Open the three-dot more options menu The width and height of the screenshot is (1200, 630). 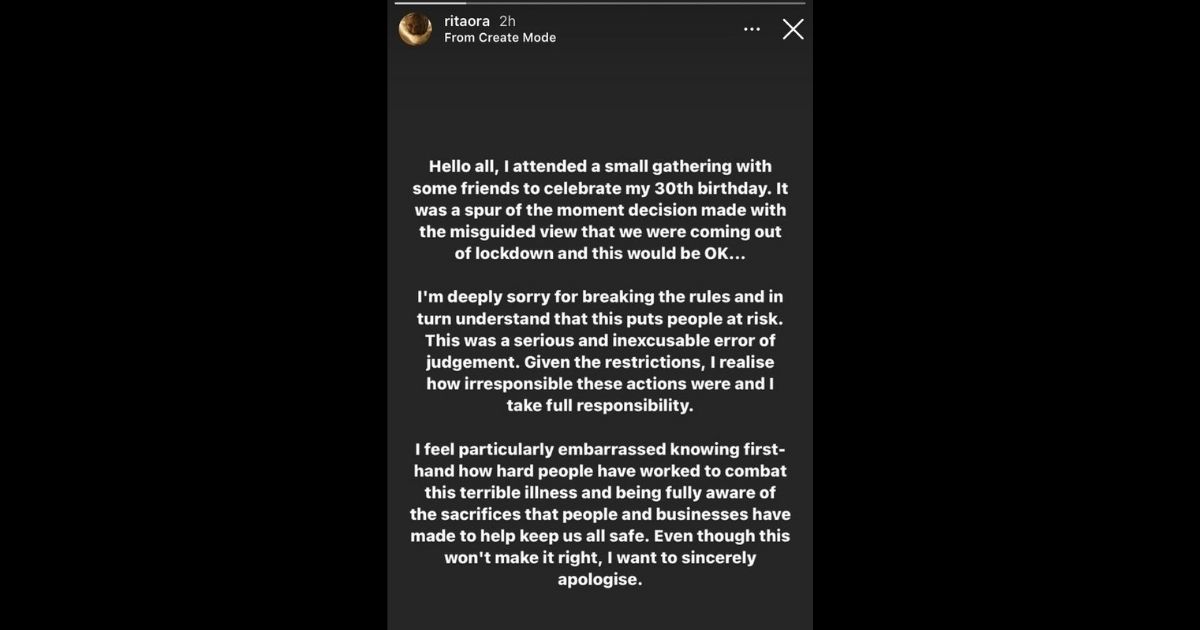[752, 29]
